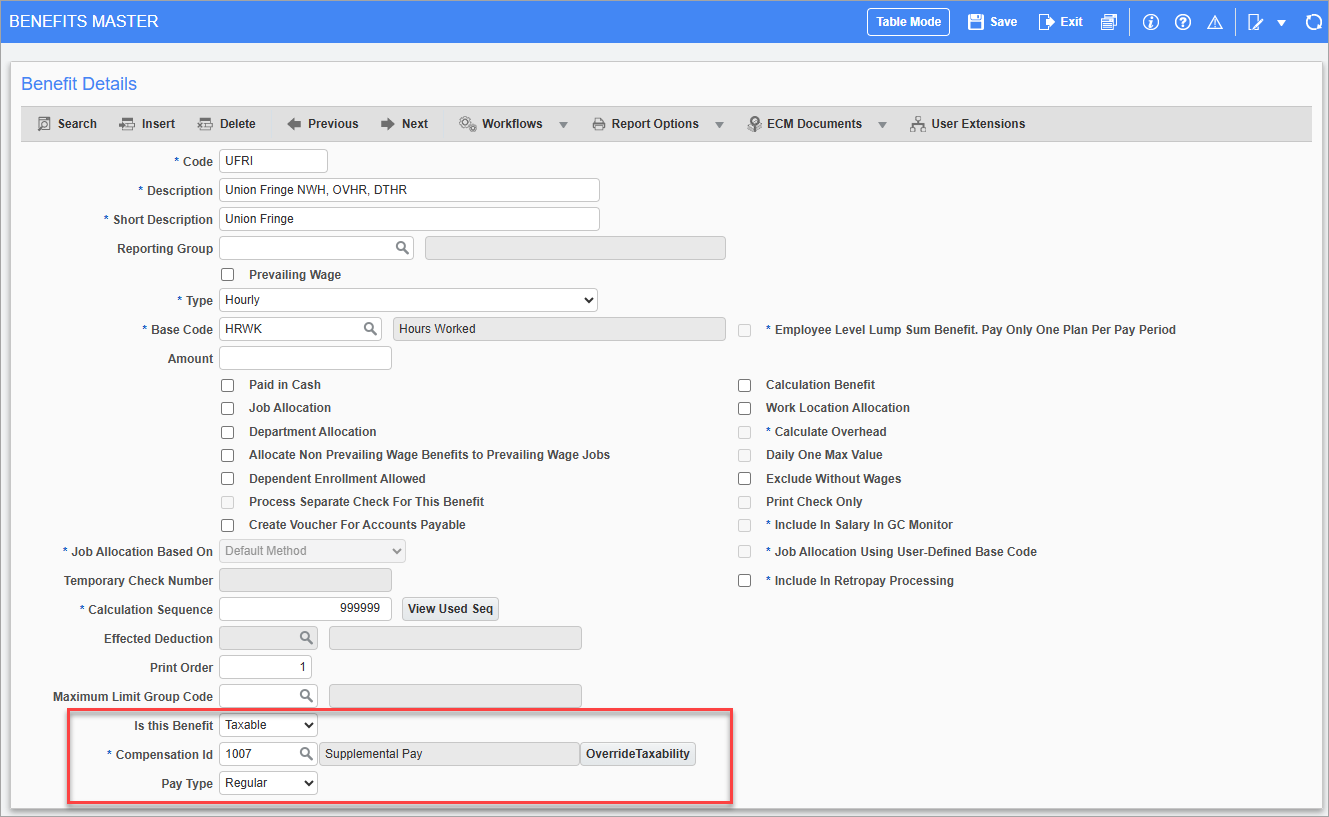
Task: Click the View Used Seq button
Action: (450, 609)
